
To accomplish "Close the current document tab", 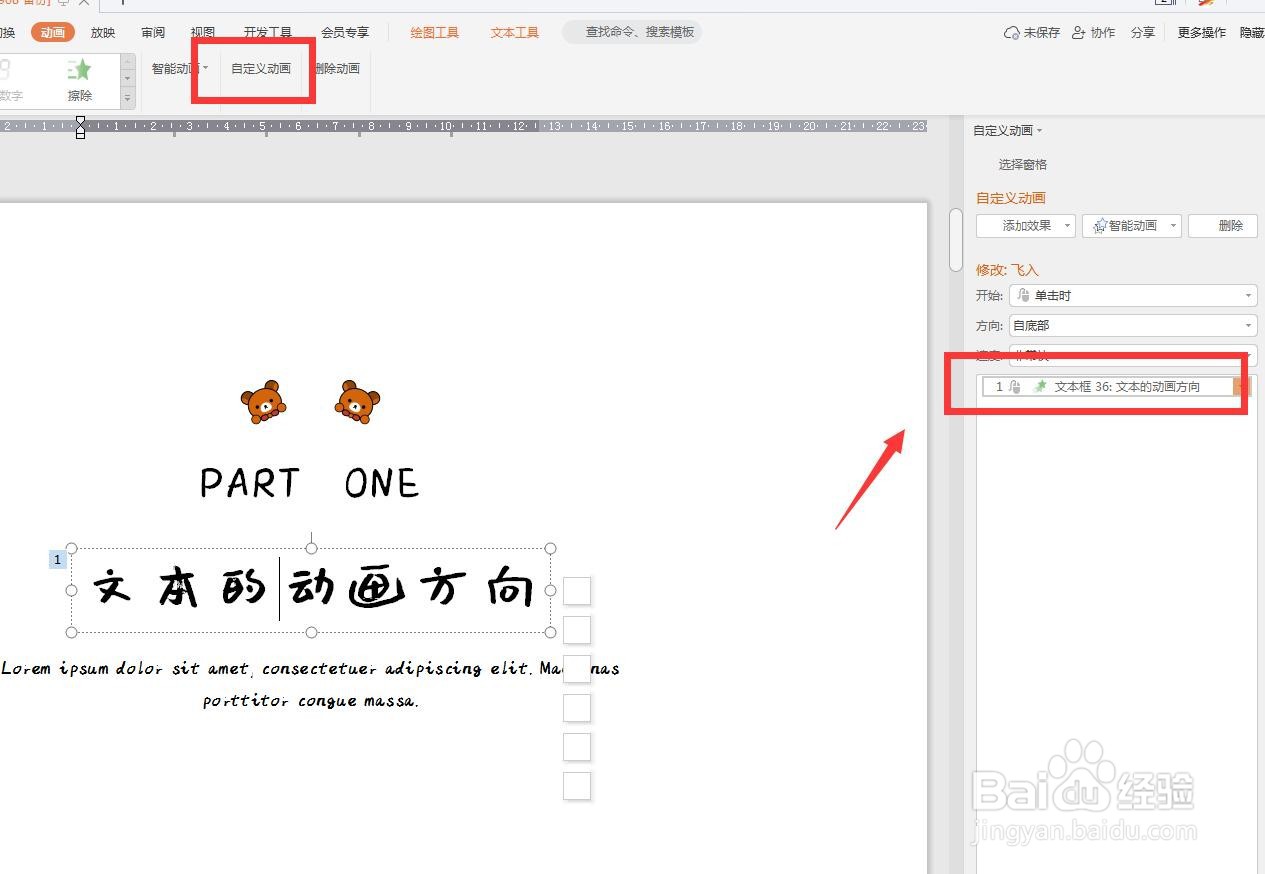I will pos(84,3).
